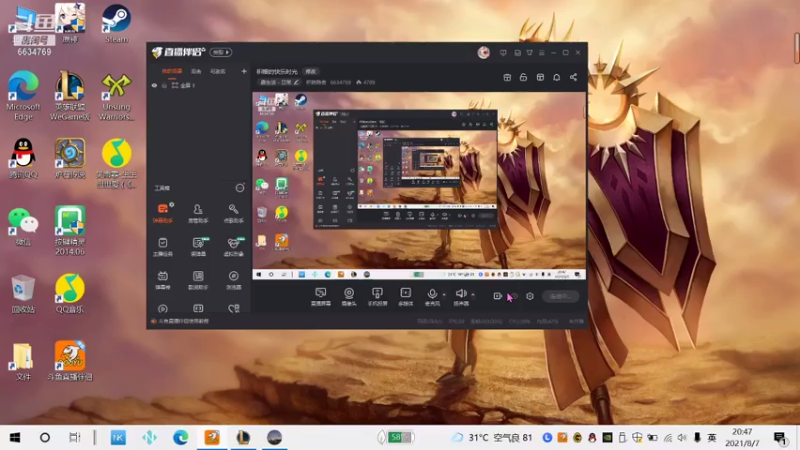Image resolution: width=800 pixels, height=450 pixels.
Task: Add a new scene with plus button
Action: [x=244, y=71]
